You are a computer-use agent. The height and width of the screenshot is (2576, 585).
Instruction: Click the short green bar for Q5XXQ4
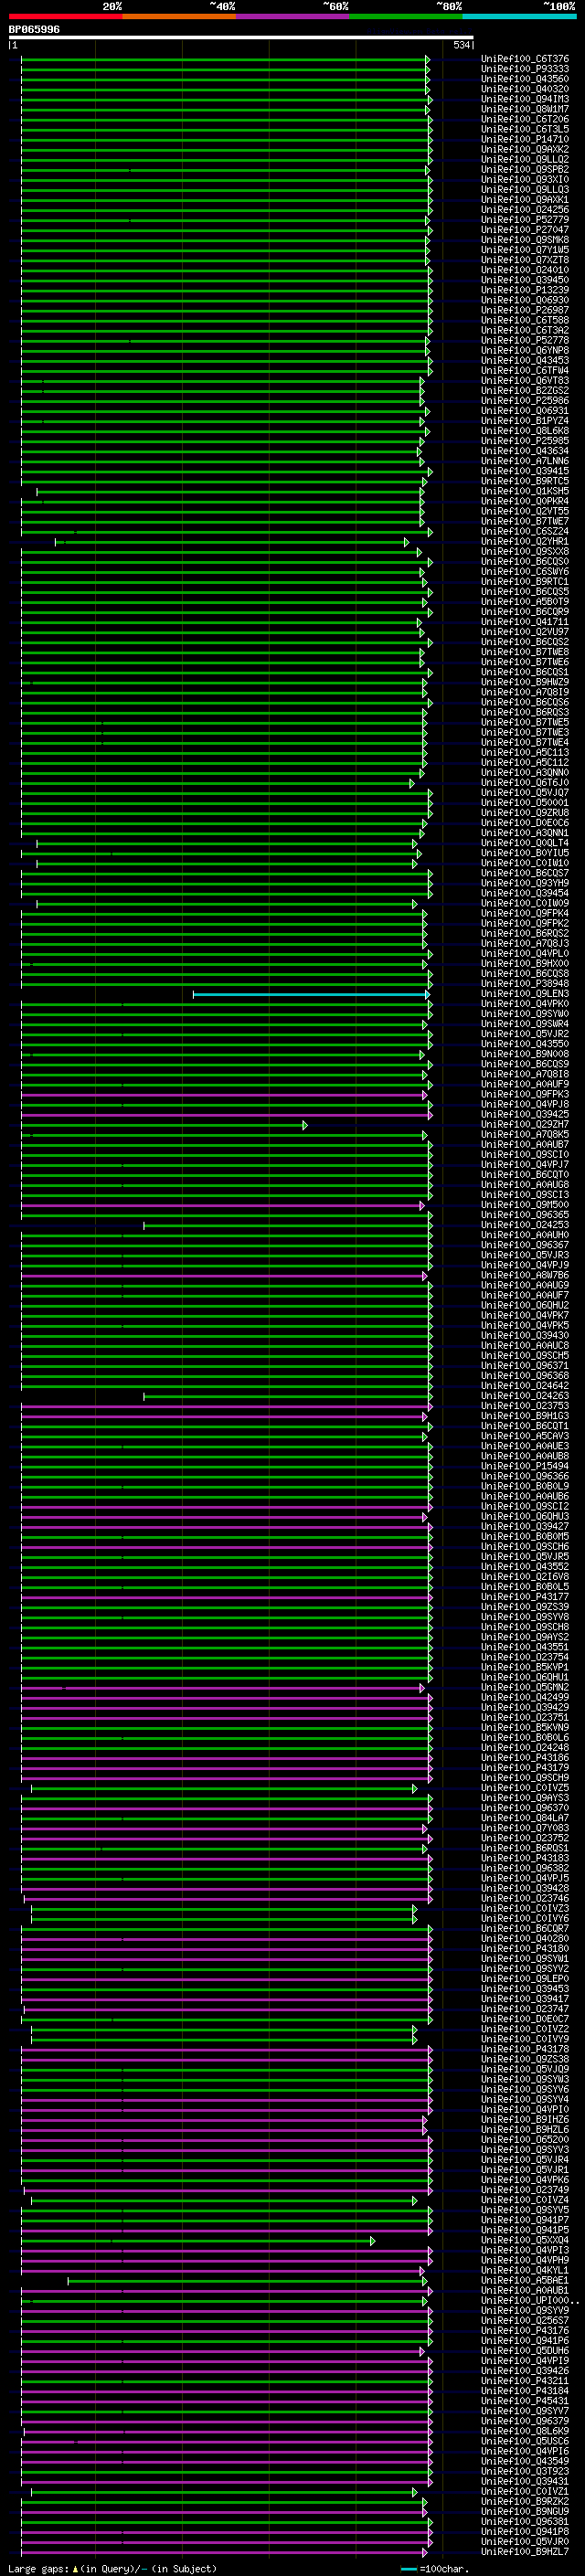(x=198, y=2241)
